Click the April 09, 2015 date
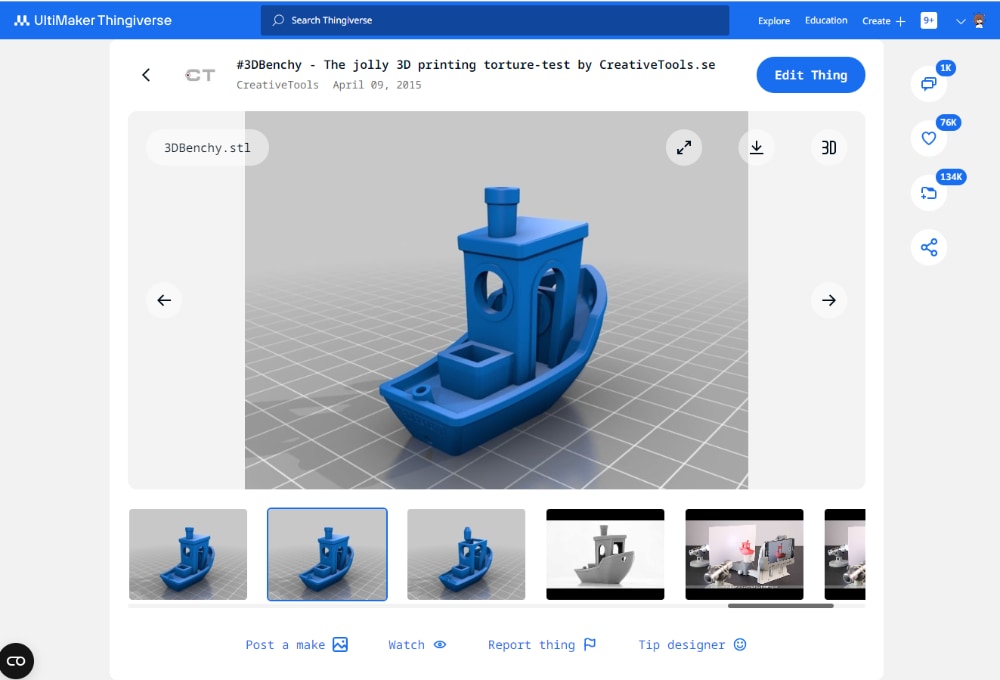Screen dimensions: 1000x680 point(377,85)
